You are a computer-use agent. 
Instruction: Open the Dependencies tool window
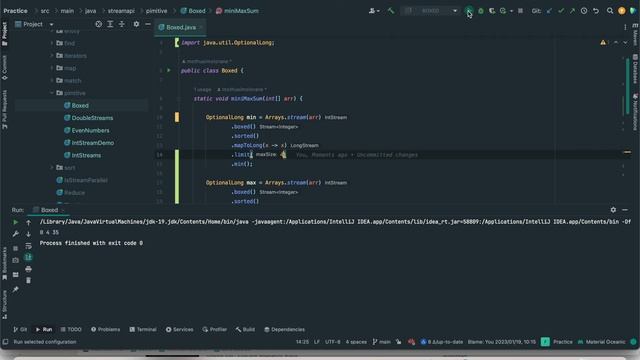(x=284, y=330)
